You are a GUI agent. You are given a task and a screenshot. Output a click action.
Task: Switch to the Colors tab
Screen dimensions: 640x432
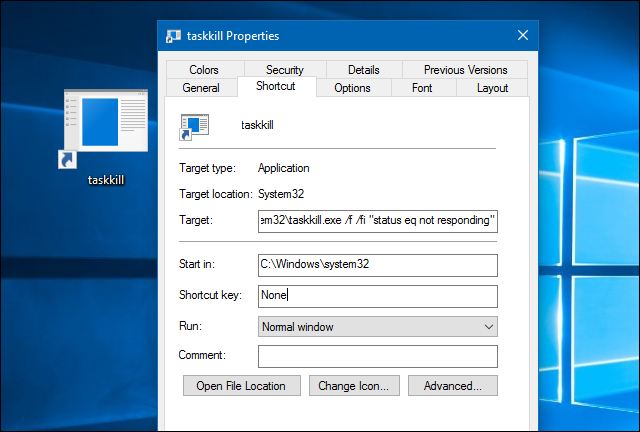click(x=204, y=70)
